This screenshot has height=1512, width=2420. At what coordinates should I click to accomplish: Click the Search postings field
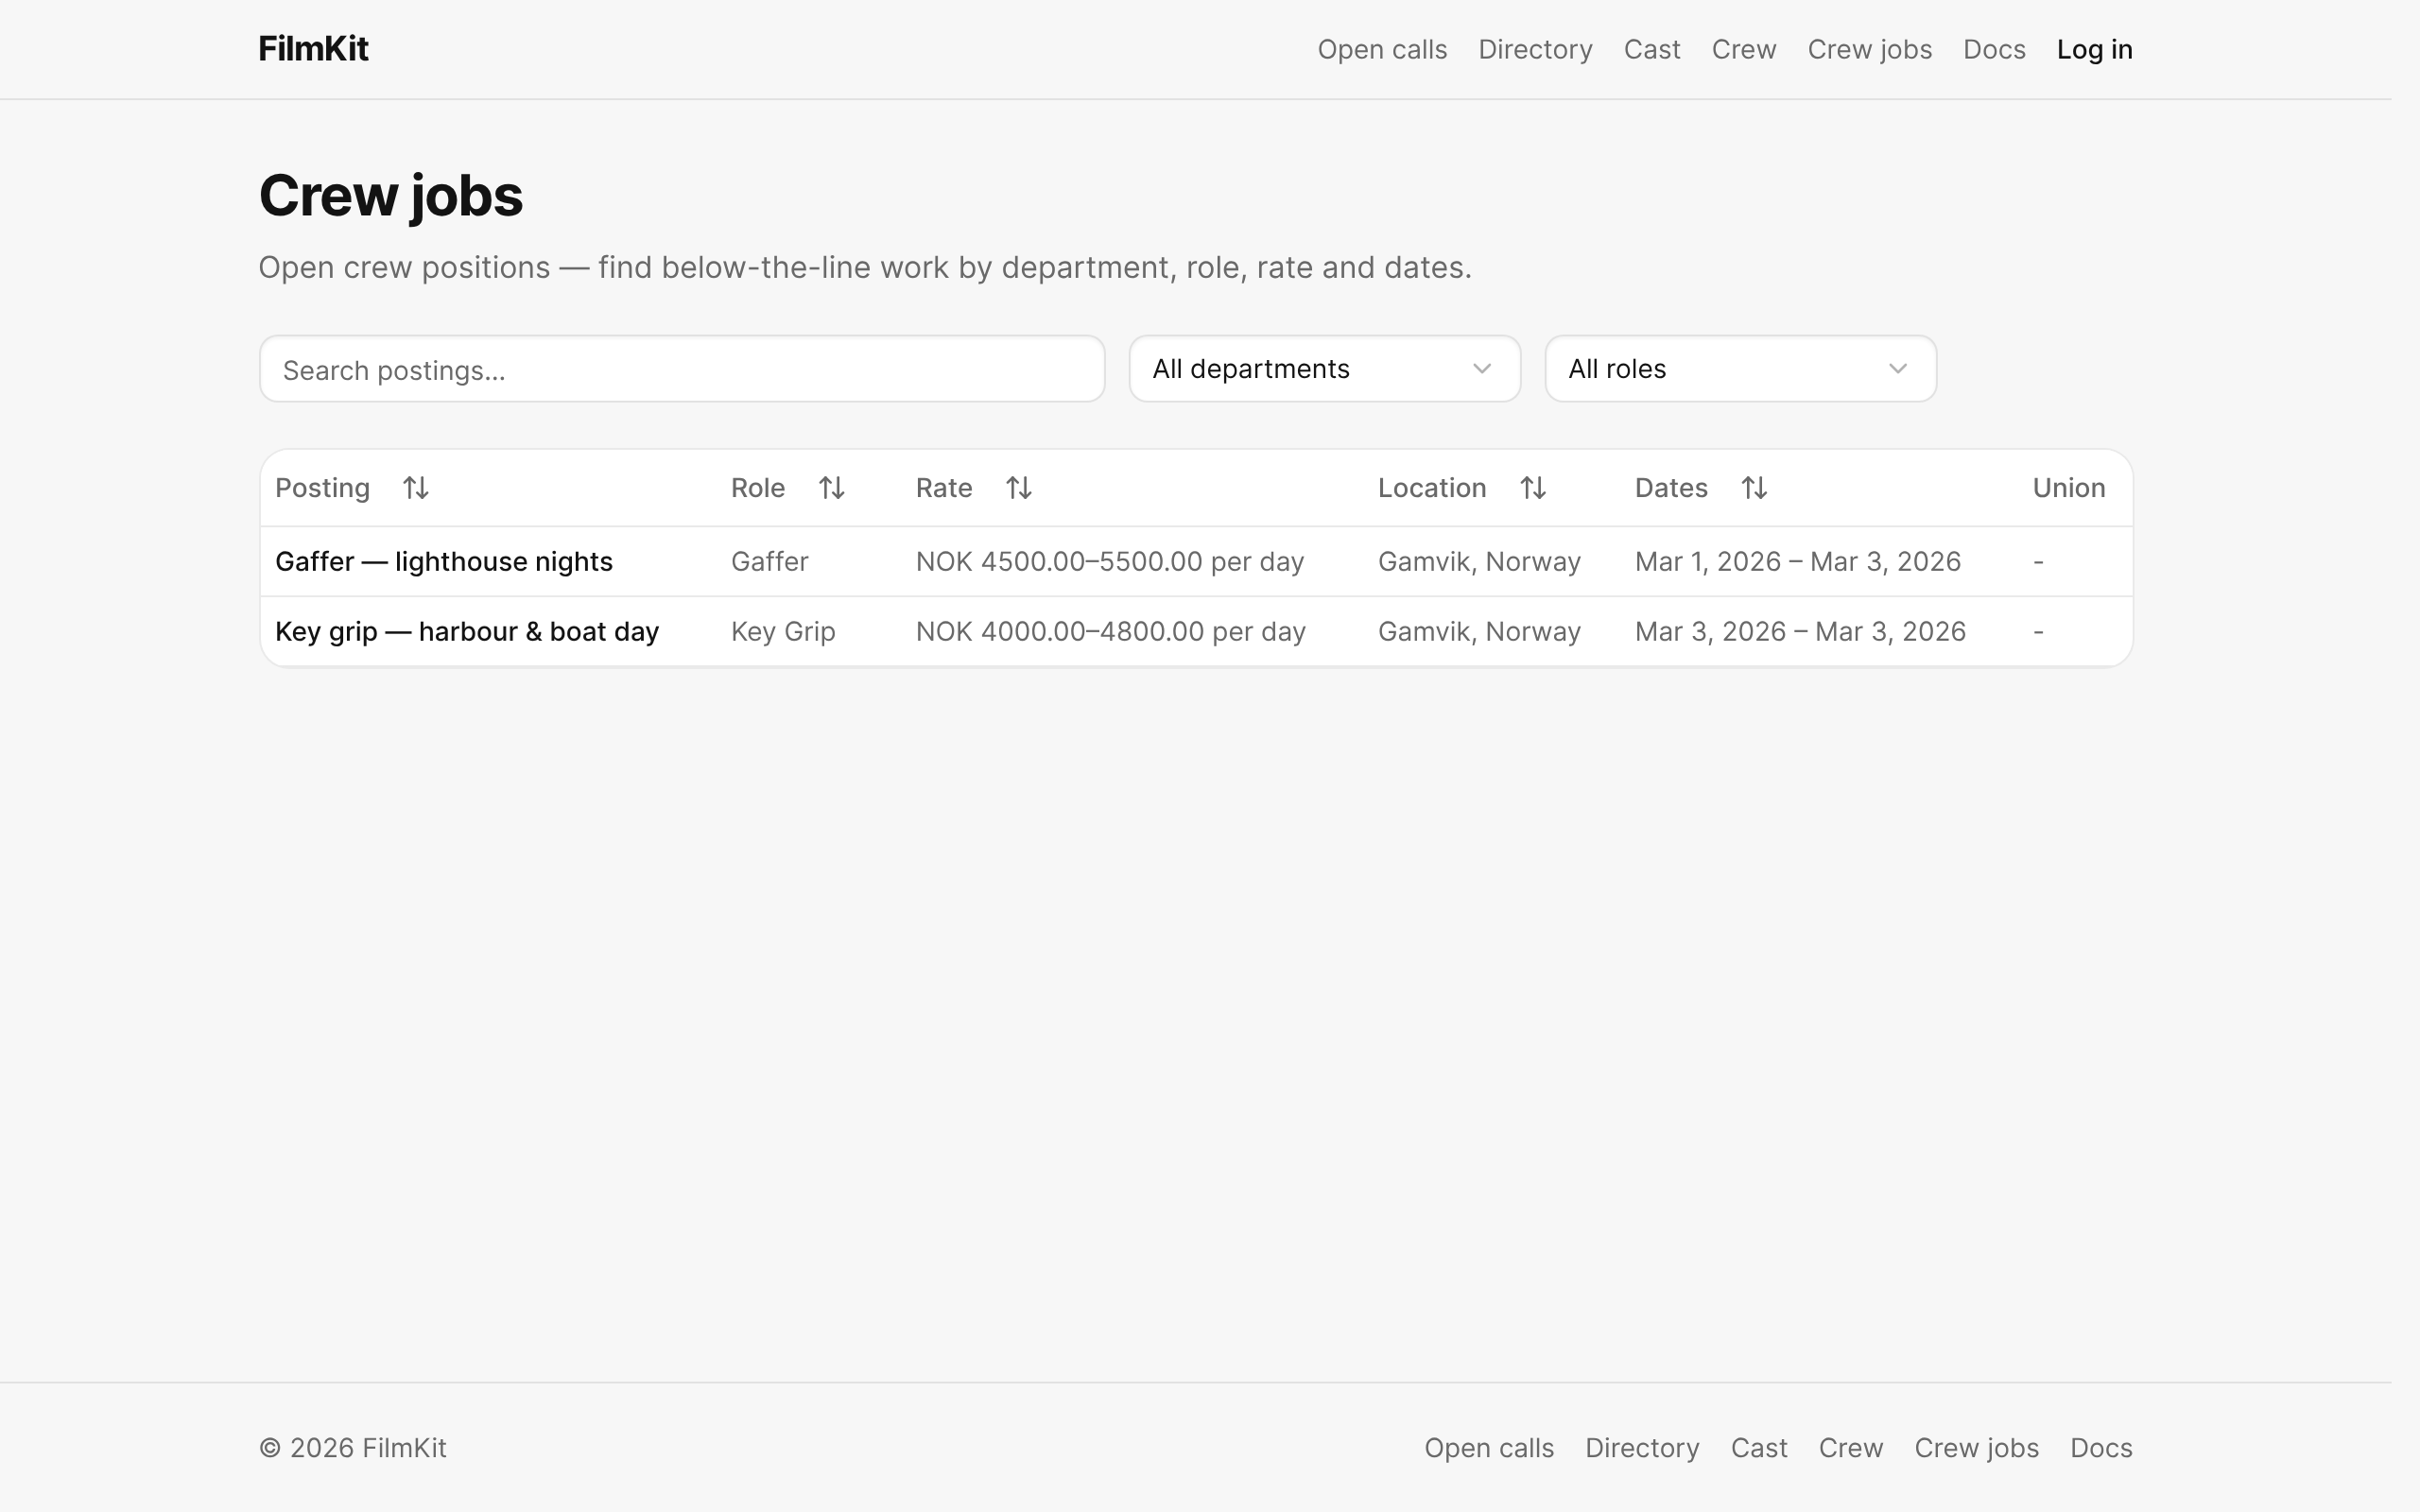point(682,369)
